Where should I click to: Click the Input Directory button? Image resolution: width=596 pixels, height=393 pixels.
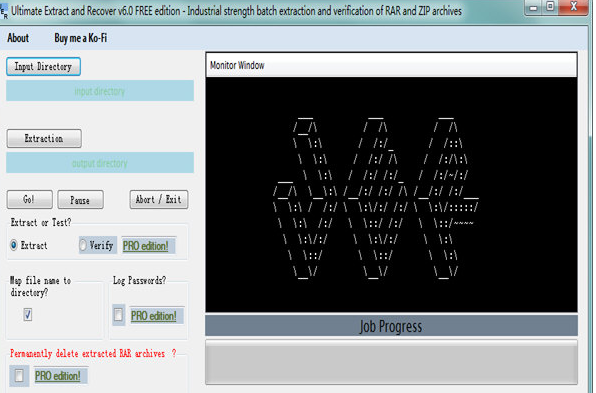43,67
